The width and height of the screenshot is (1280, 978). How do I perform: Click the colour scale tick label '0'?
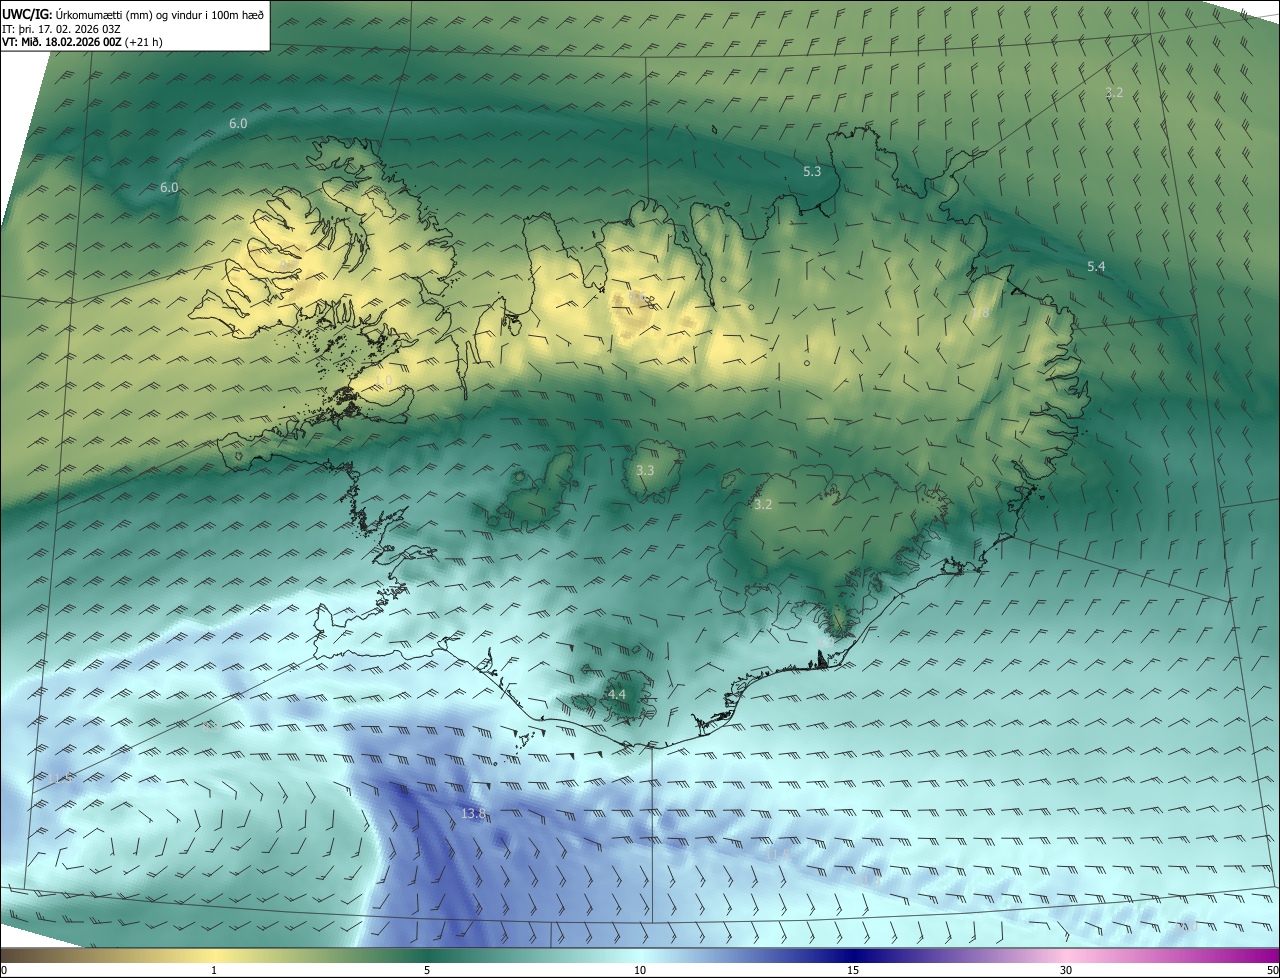[4, 970]
